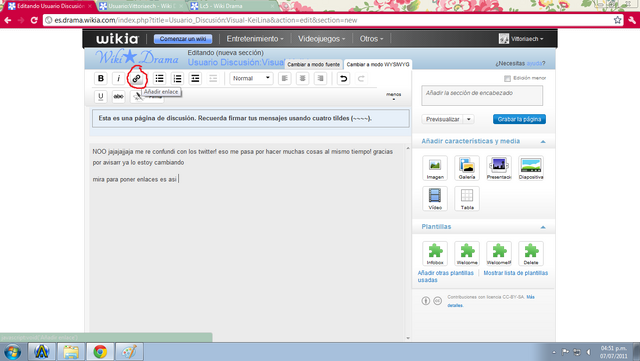The image size is (640, 361).
Task: Open the Videojuegos menu
Action: click(321, 39)
